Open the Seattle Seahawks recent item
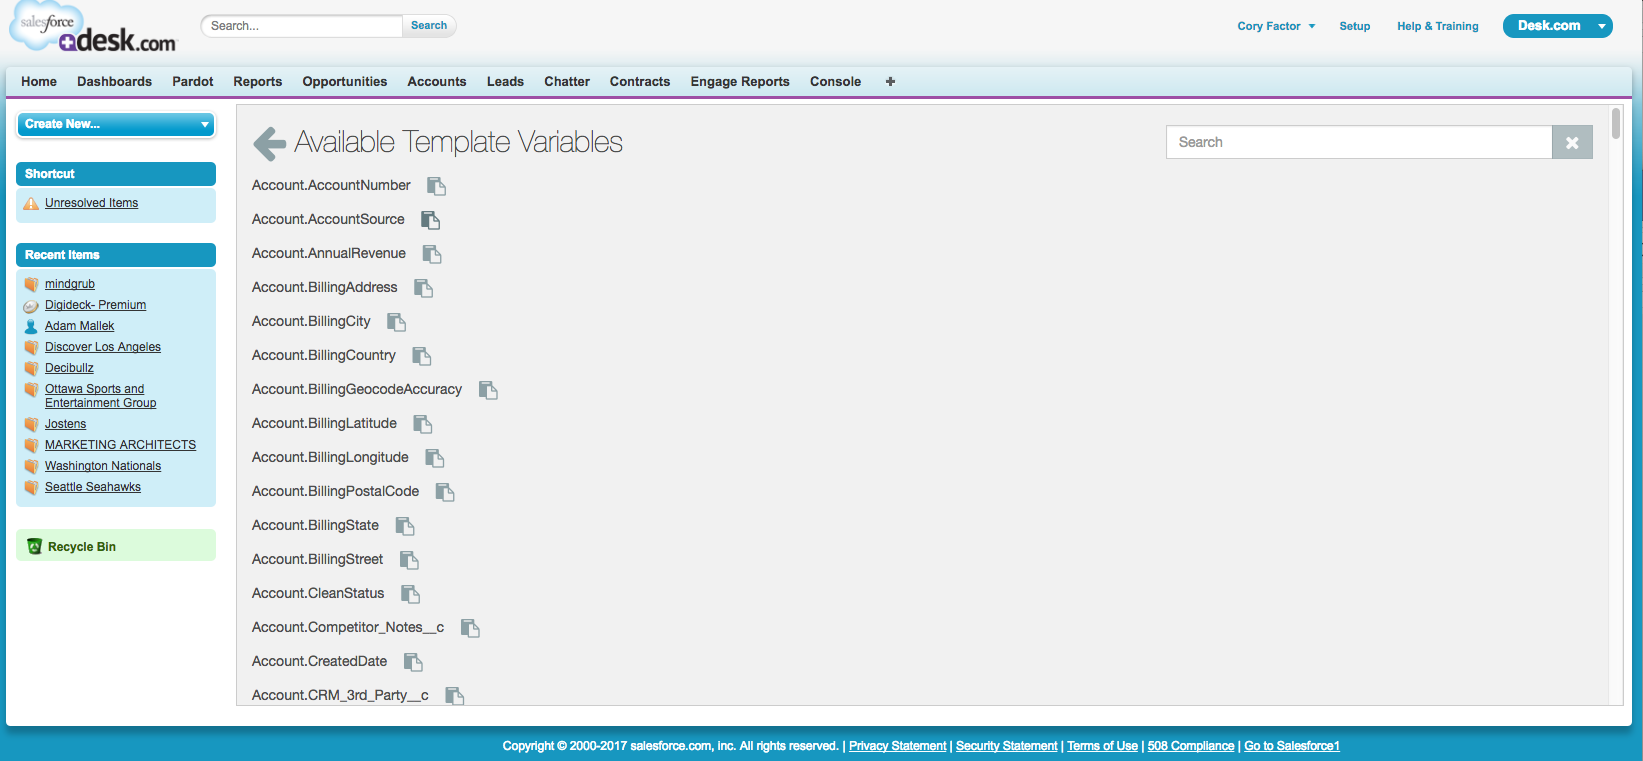 click(x=92, y=487)
